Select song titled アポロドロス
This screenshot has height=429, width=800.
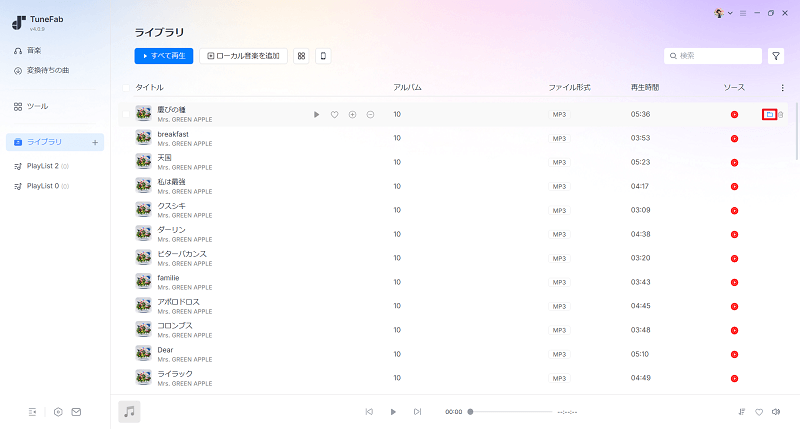point(179,301)
